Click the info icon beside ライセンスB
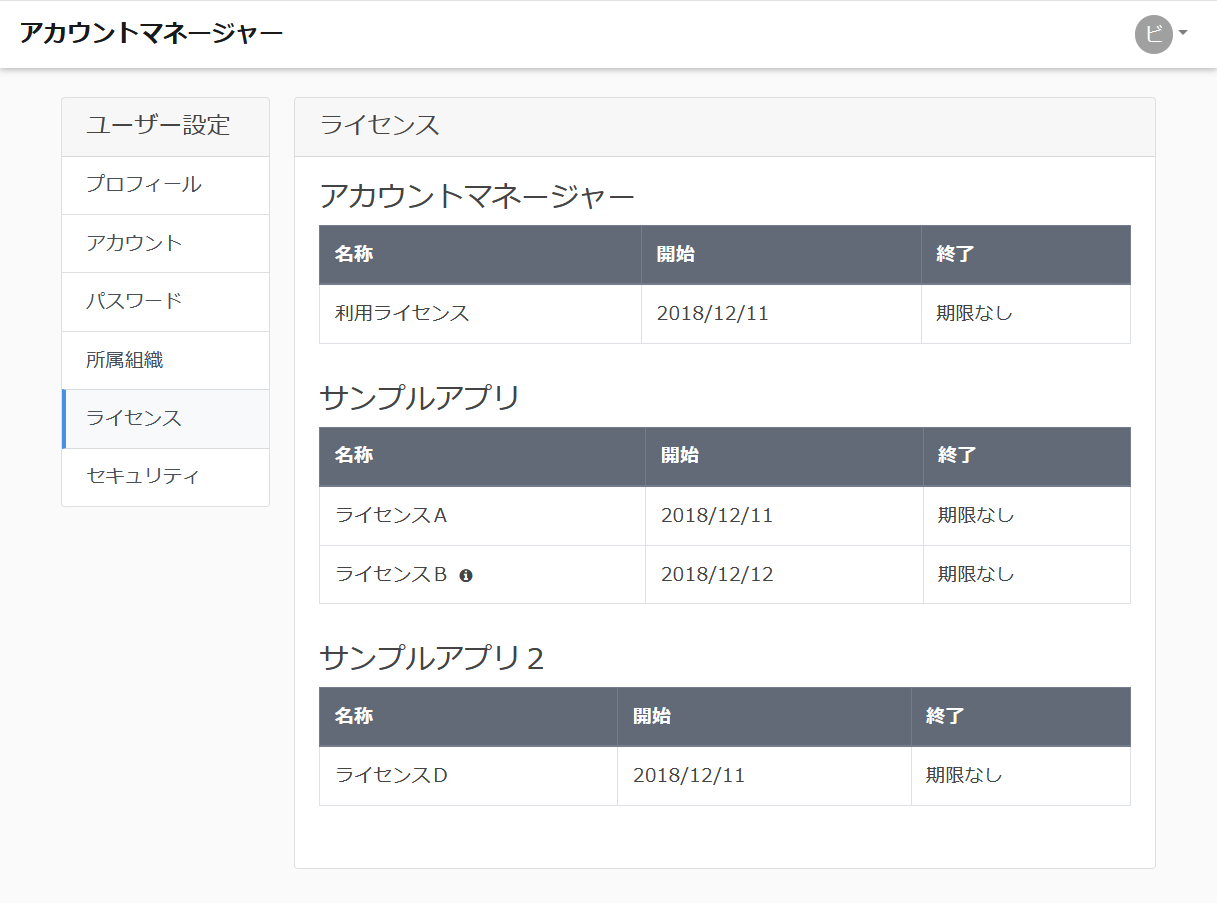The width and height of the screenshot is (1217, 903). (466, 575)
